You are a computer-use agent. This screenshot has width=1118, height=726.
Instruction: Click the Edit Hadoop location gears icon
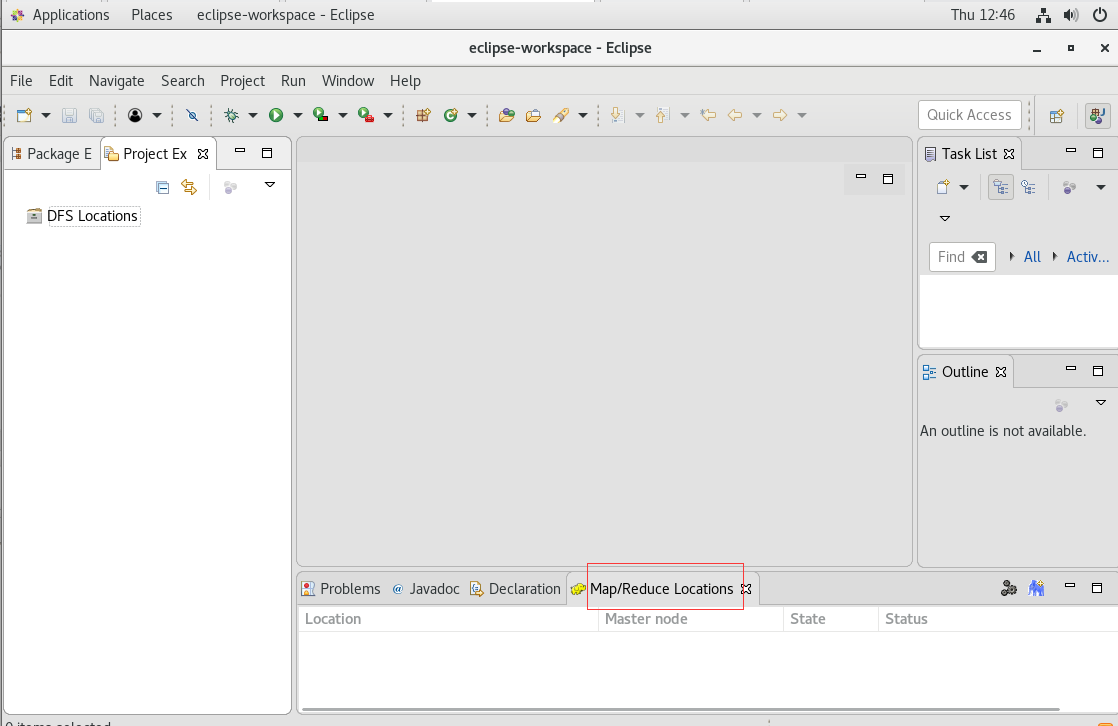[x=1009, y=588]
